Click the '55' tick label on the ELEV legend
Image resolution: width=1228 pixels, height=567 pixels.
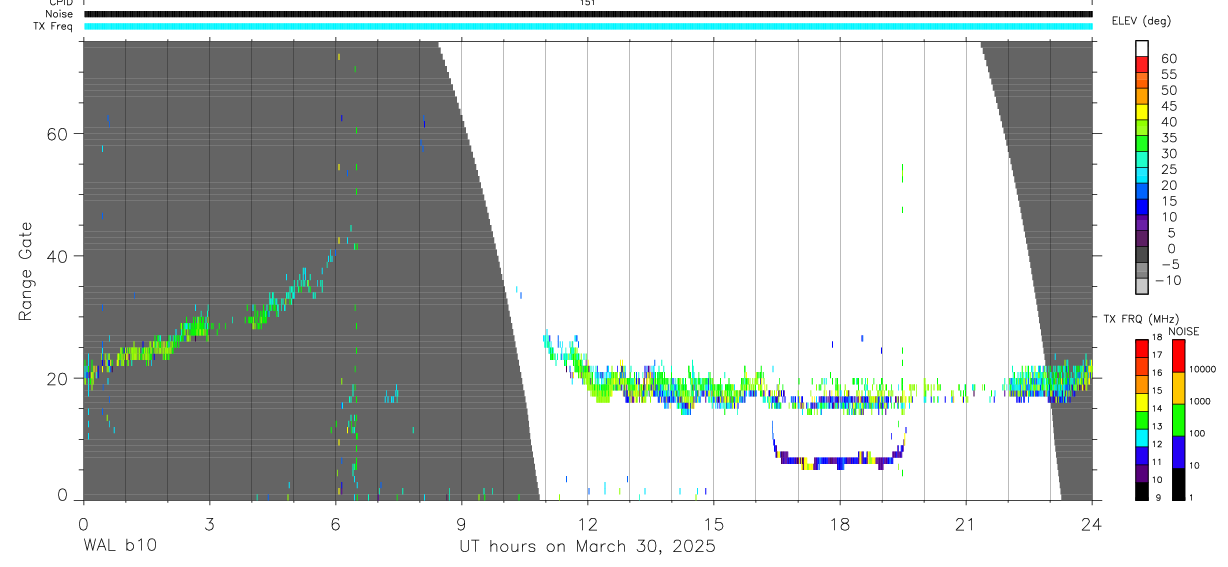pos(1168,74)
